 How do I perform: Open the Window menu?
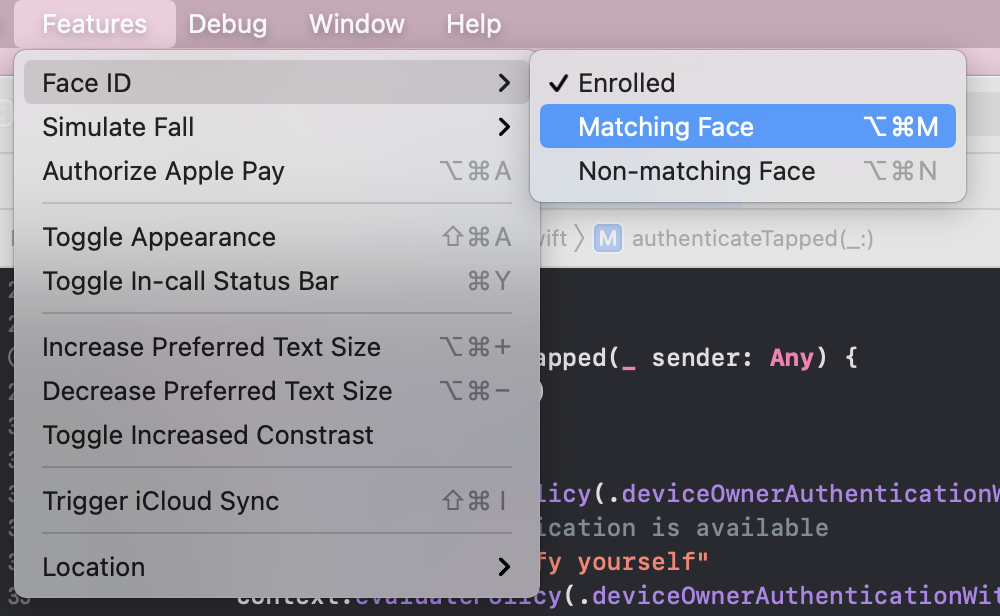(357, 24)
